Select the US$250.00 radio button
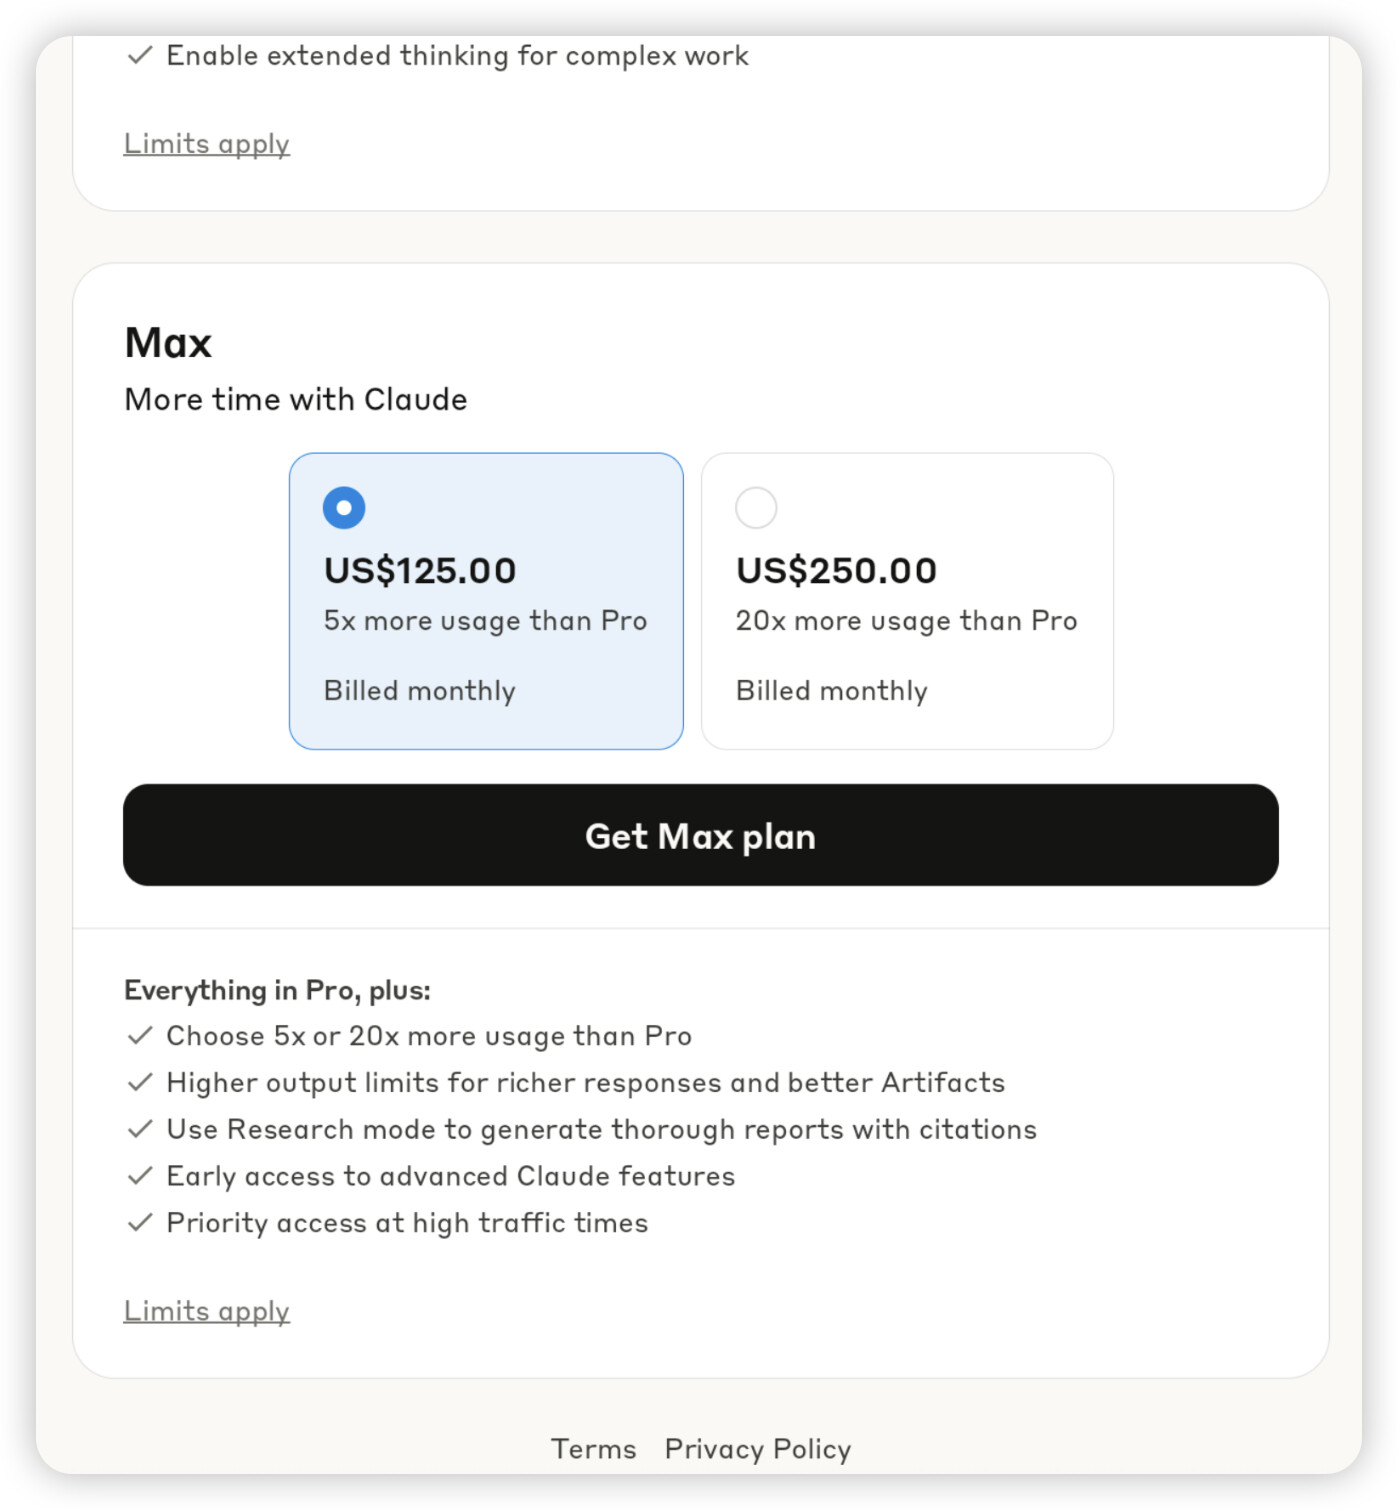1398x1510 pixels. coord(756,508)
